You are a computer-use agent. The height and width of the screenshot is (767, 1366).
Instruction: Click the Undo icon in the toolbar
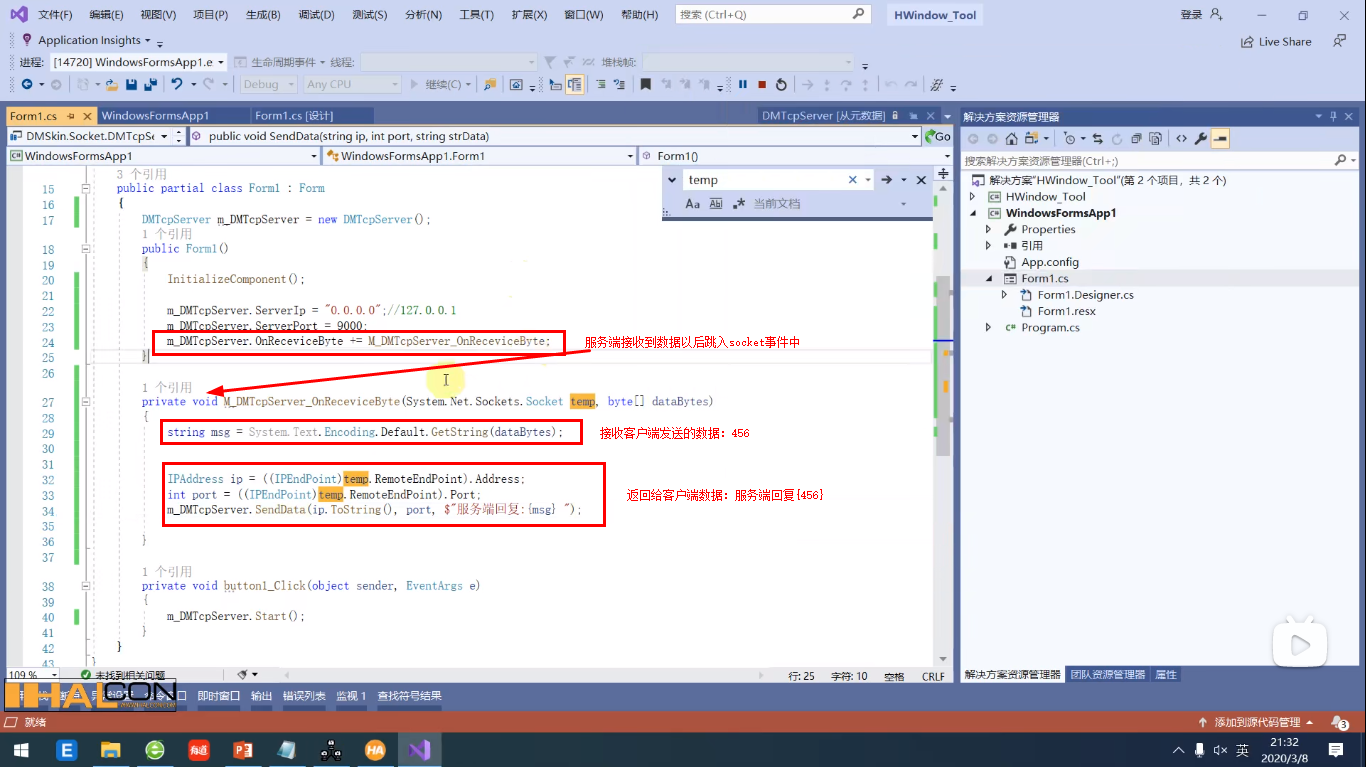tap(176, 84)
